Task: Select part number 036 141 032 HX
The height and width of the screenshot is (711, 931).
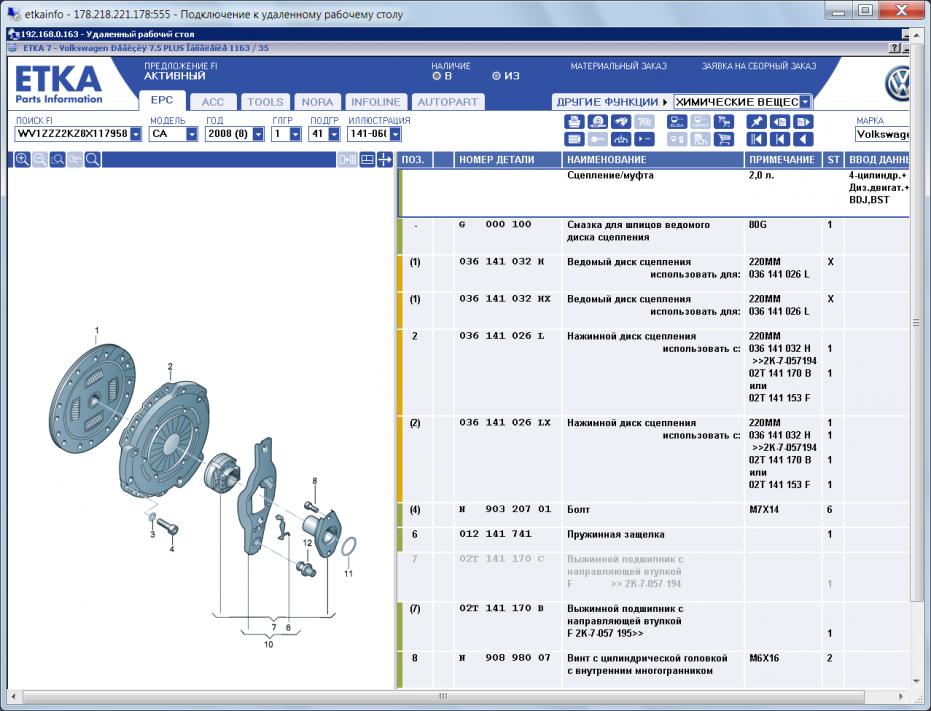Action: [505, 299]
